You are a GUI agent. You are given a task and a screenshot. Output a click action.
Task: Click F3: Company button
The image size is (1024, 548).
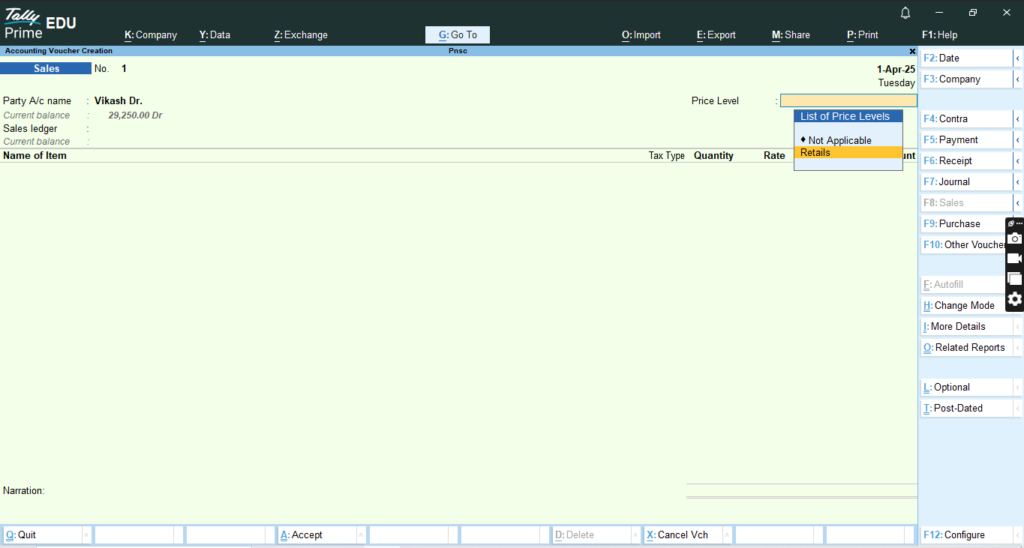tap(966, 79)
